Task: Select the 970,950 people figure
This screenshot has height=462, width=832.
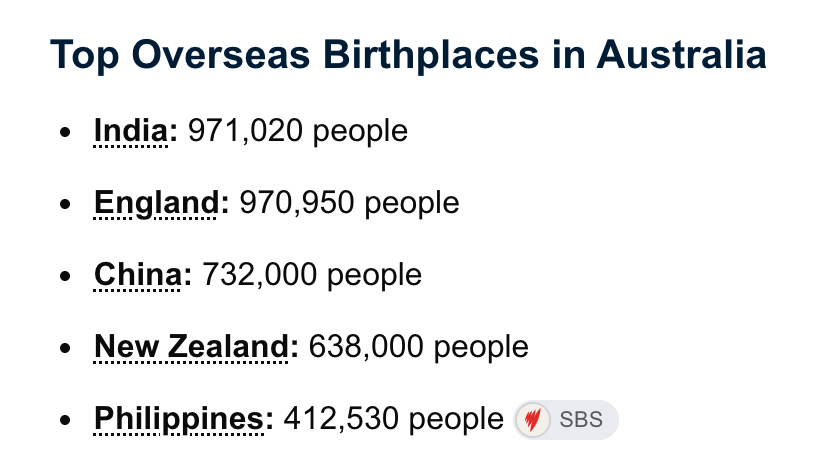Action: [x=350, y=203]
